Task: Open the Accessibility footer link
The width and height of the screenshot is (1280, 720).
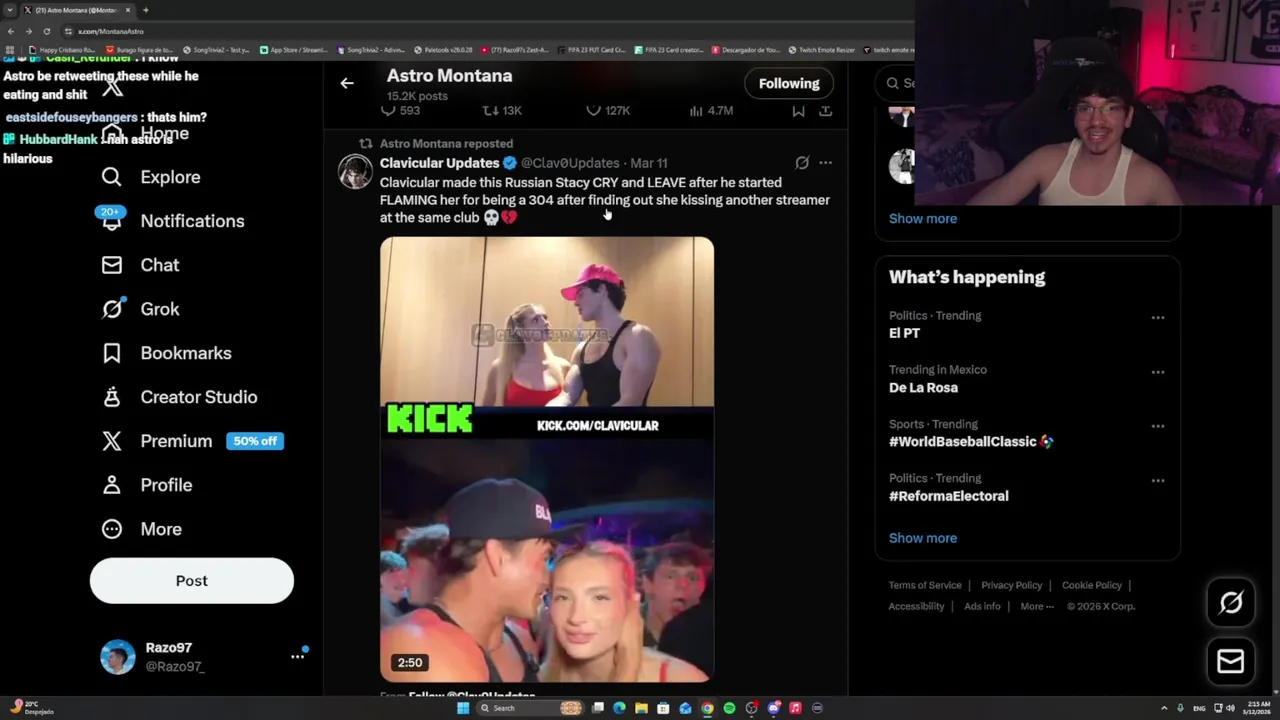Action: pyautogui.click(x=916, y=606)
